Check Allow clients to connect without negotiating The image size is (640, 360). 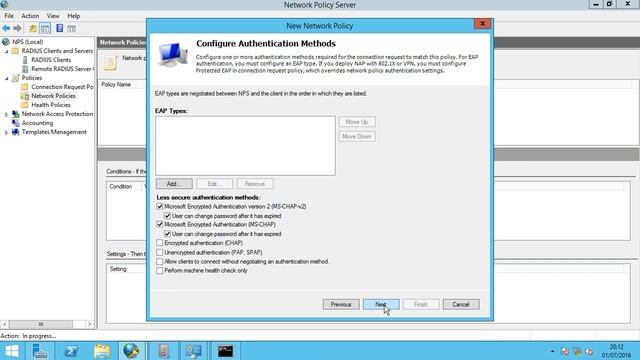160,261
